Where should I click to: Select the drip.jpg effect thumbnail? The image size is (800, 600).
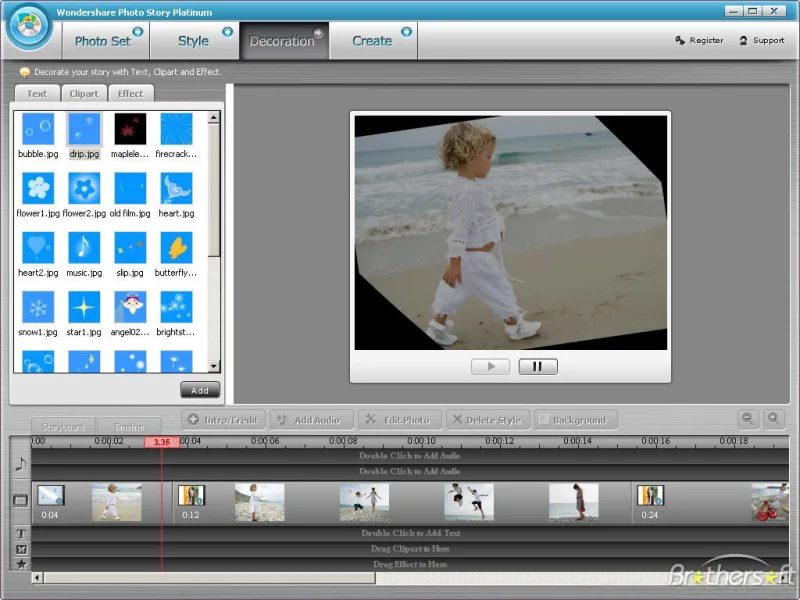pos(84,129)
